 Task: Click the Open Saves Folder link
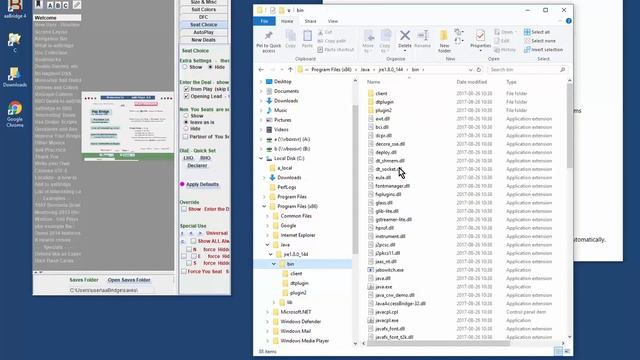pos(129,280)
